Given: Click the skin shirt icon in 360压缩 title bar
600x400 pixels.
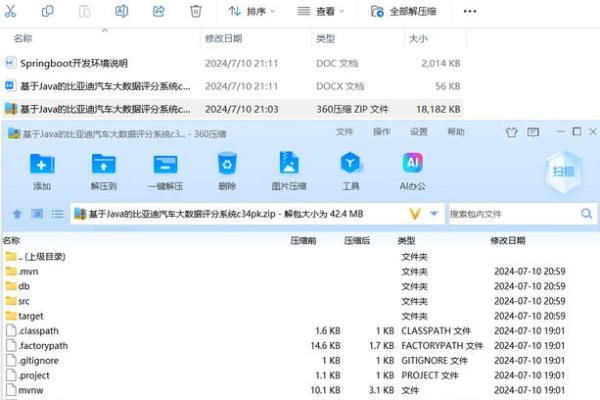Looking at the screenshot, I should point(511,132).
